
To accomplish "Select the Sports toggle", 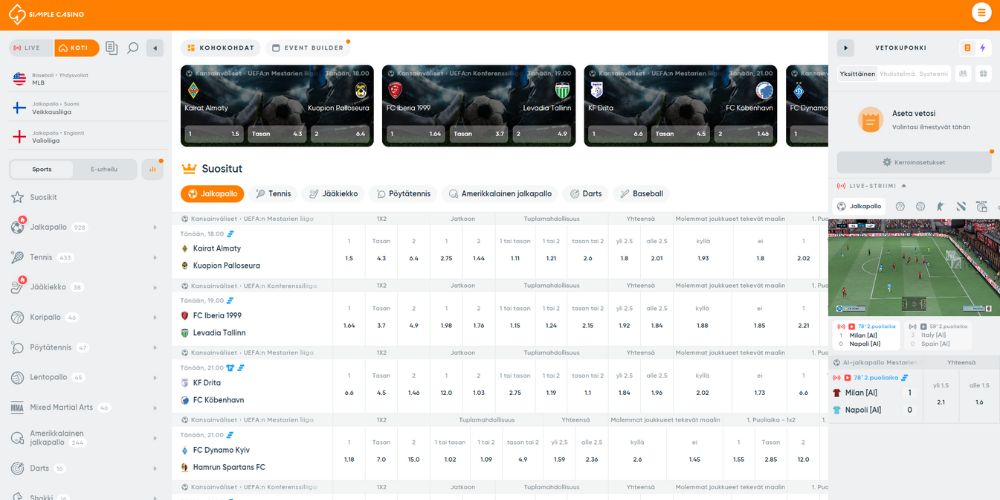I will [42, 170].
